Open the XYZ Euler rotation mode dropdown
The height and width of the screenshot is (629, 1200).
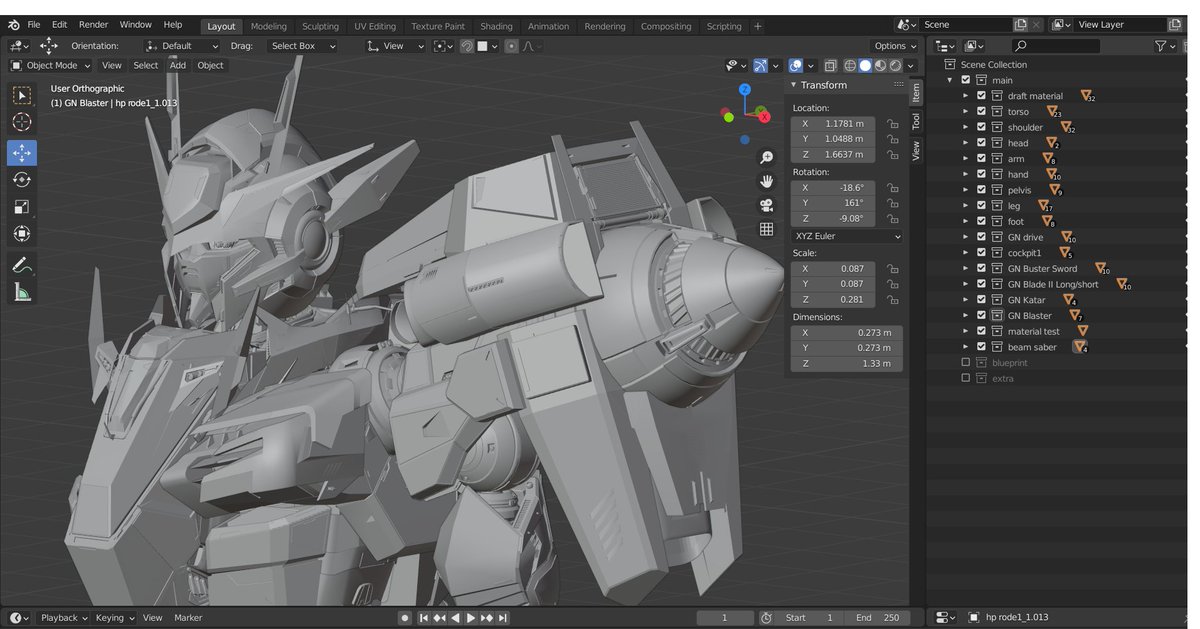(847, 236)
